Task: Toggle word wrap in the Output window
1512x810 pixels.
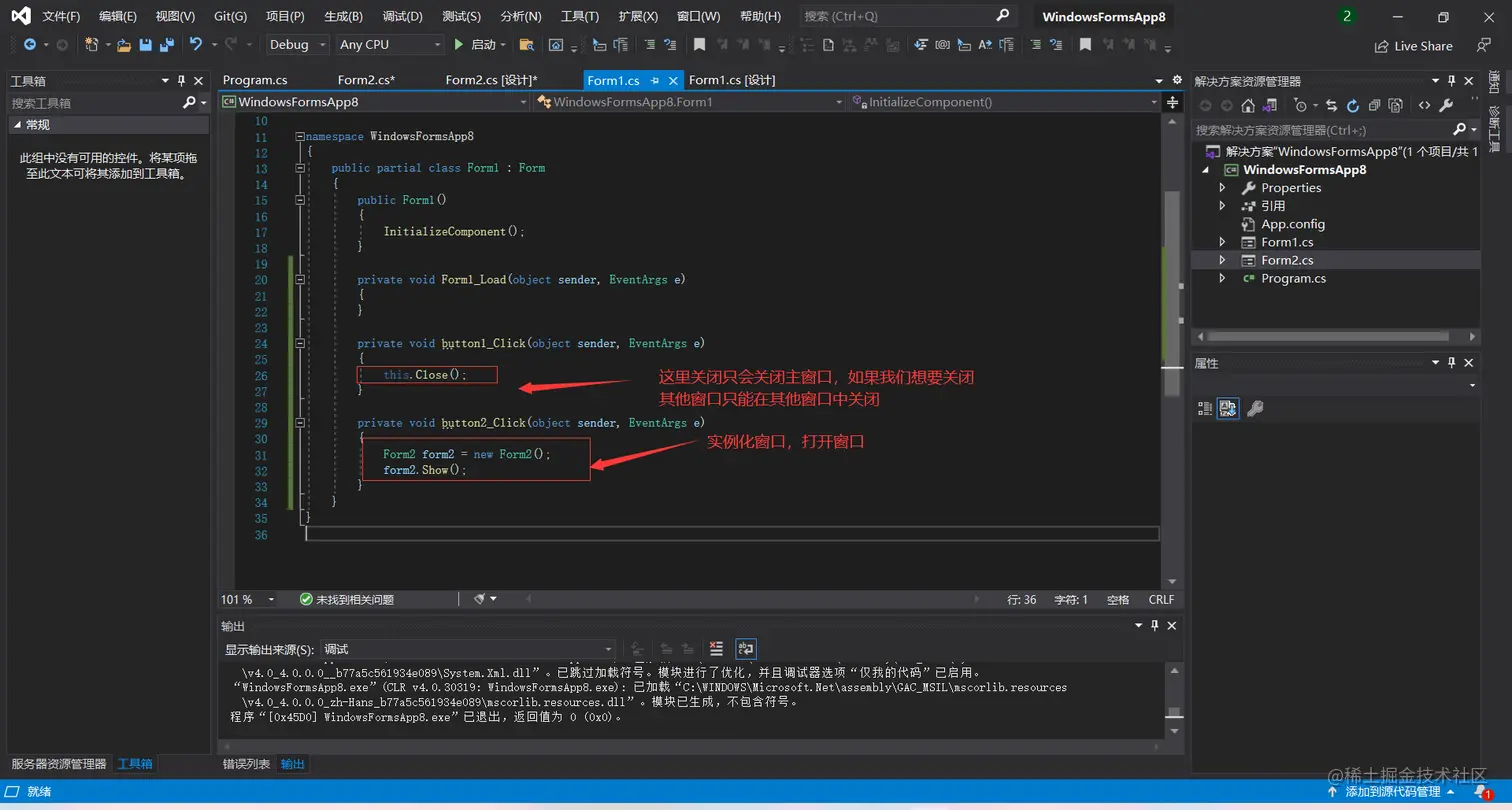Action: [745, 649]
